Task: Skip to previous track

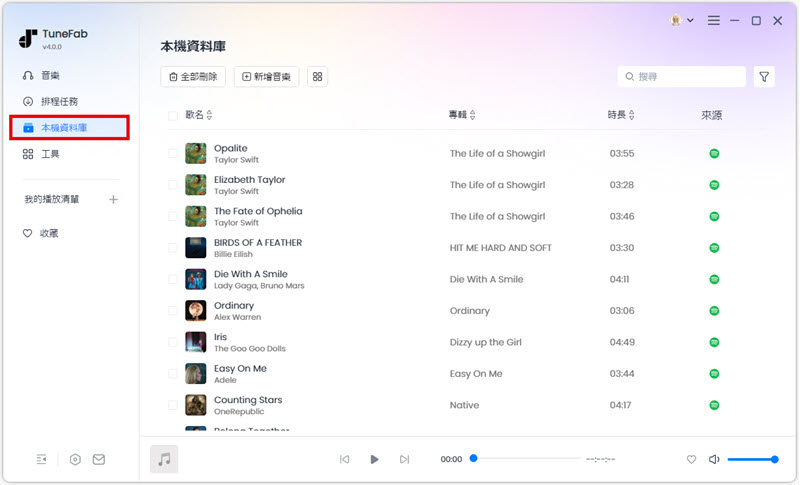Action: point(345,460)
